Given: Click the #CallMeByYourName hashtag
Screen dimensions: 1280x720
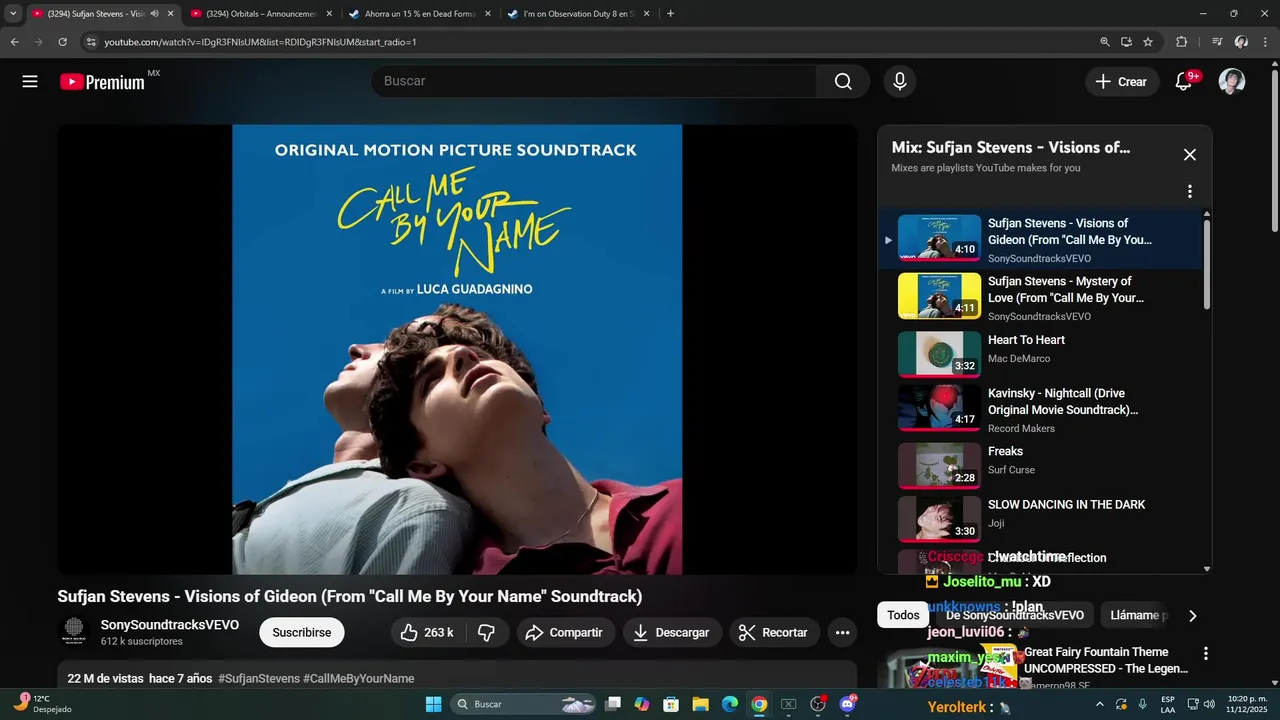Looking at the screenshot, I should [359, 678].
